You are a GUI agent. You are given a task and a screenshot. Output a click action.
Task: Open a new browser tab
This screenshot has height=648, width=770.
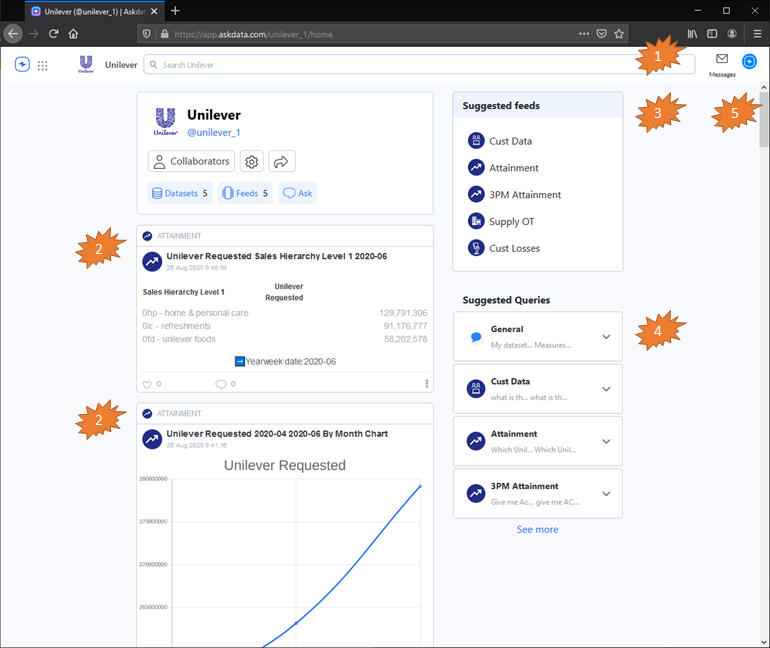(175, 10)
